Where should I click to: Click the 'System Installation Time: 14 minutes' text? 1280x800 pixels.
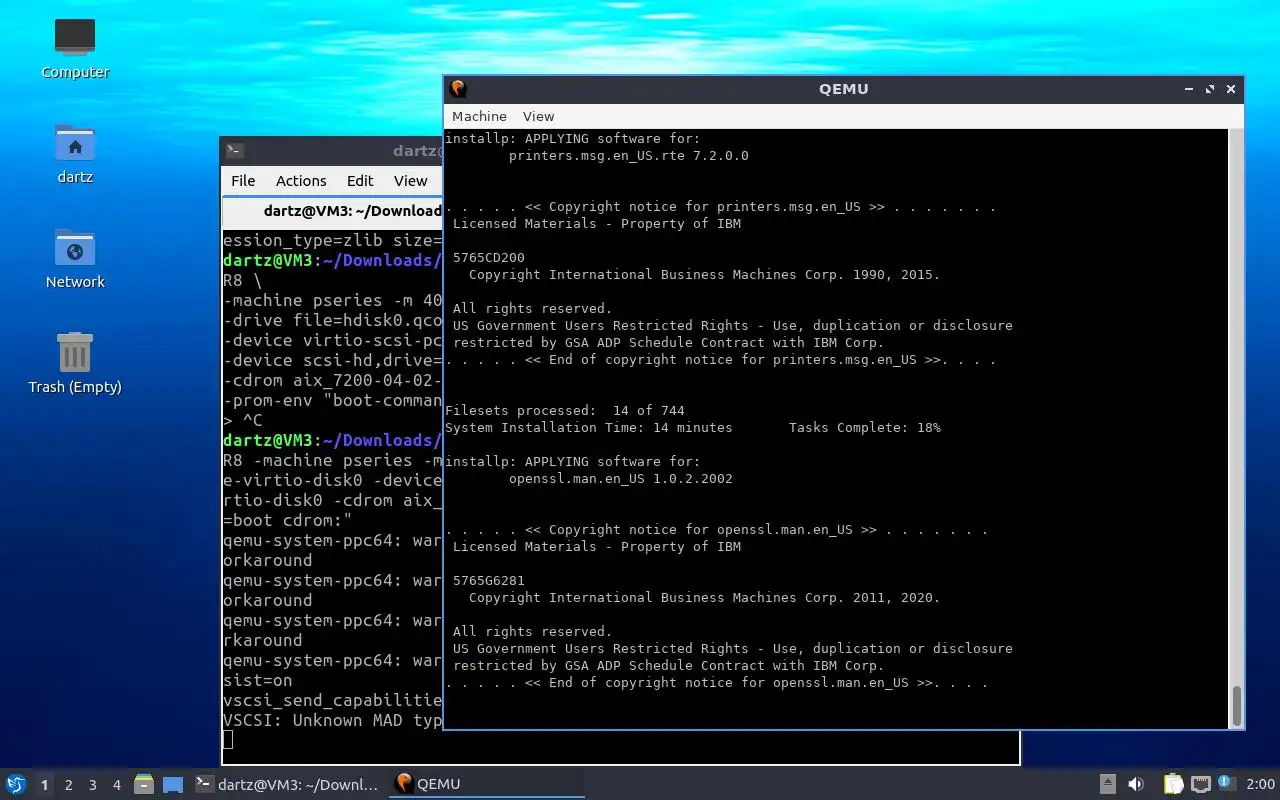click(x=589, y=427)
